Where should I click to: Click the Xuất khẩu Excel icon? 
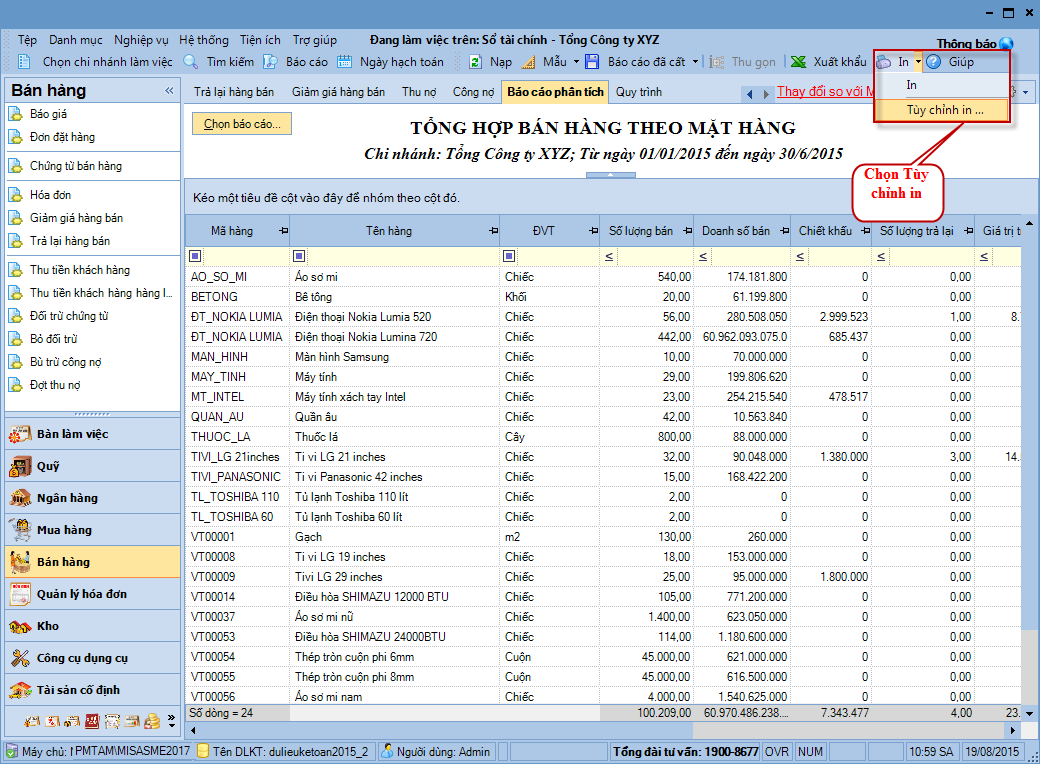coord(799,62)
